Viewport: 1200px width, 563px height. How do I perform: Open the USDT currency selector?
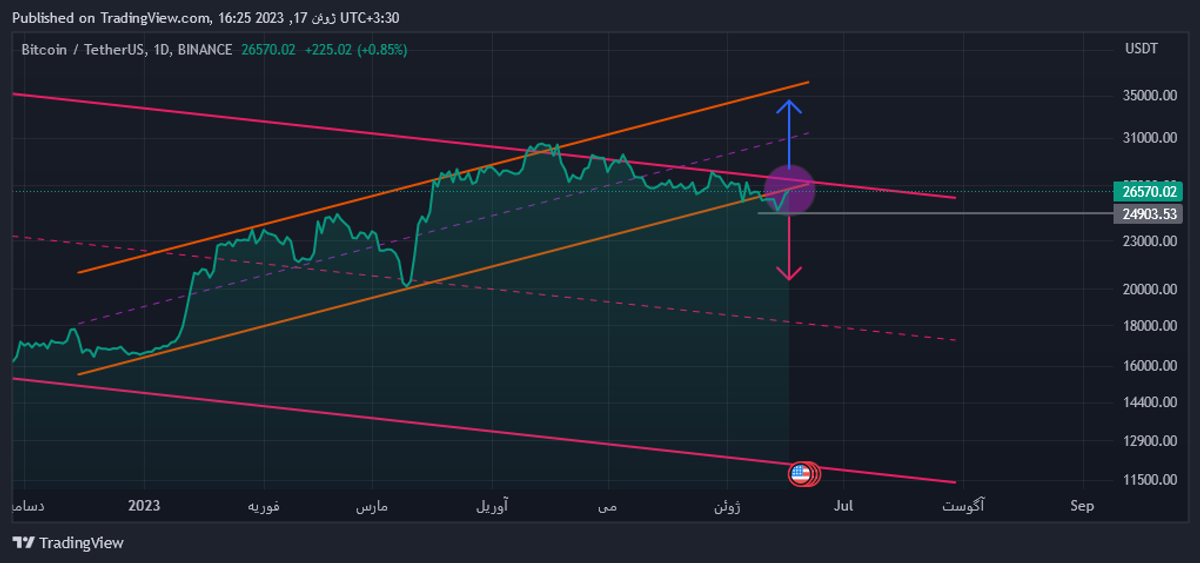pos(1141,49)
